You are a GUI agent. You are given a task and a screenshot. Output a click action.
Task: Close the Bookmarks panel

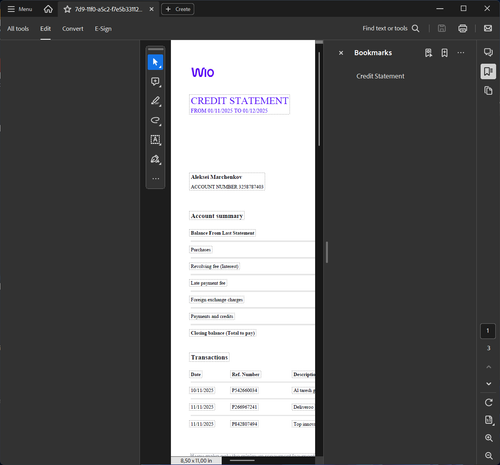click(x=341, y=53)
